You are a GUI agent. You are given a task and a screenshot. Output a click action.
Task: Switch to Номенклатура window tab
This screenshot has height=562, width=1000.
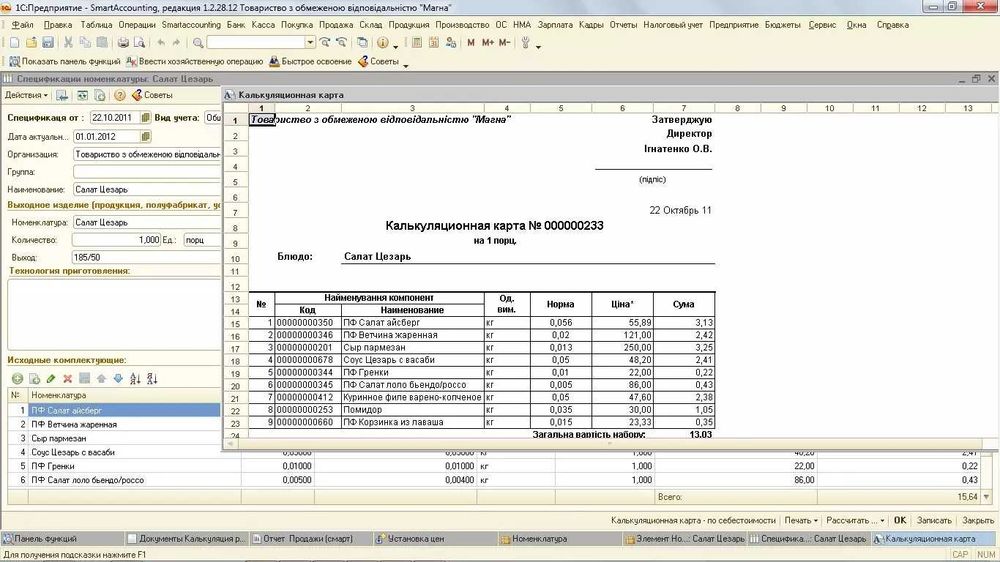tap(540, 539)
